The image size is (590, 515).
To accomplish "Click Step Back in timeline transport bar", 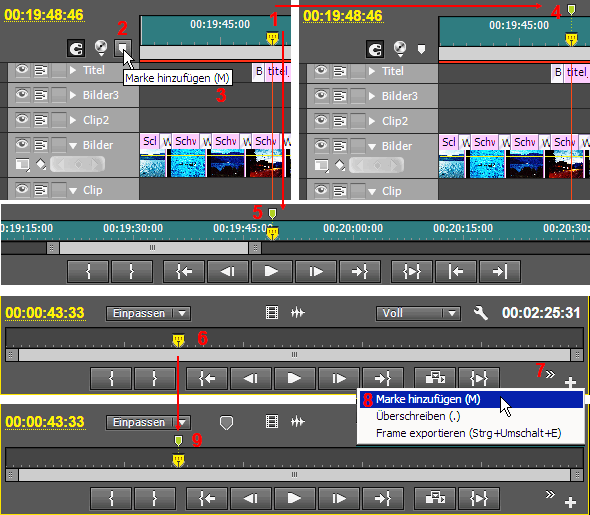I will point(228,271).
